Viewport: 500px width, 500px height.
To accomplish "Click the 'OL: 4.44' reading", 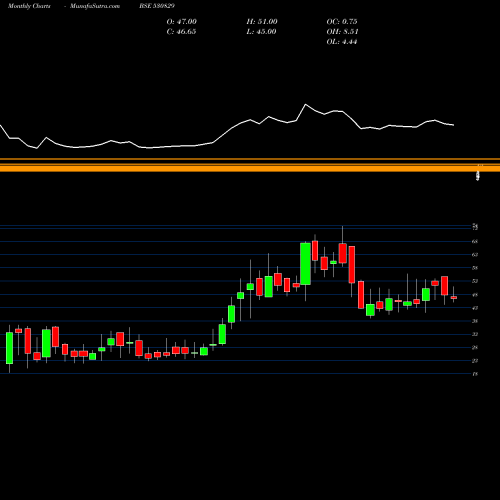I will [342, 42].
